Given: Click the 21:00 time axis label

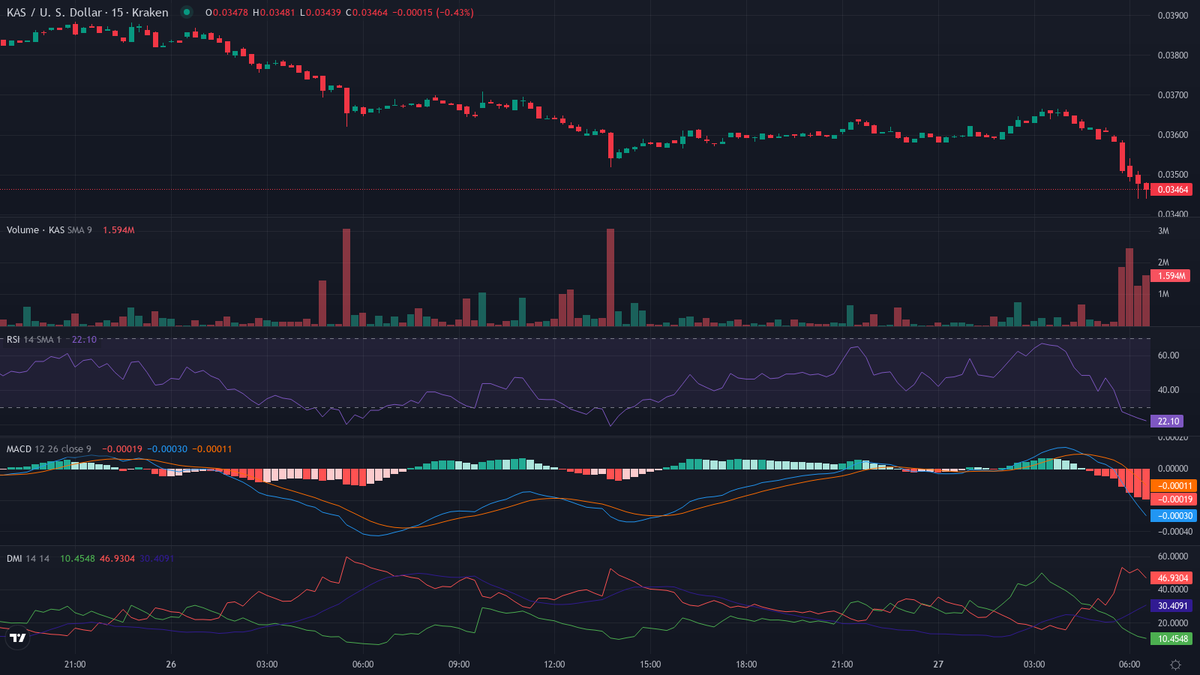Looking at the screenshot, I should coord(75,664).
